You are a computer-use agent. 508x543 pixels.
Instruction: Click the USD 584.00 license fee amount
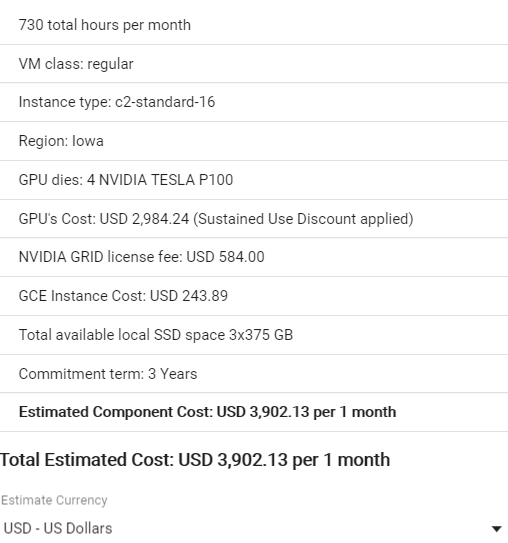coord(225,257)
